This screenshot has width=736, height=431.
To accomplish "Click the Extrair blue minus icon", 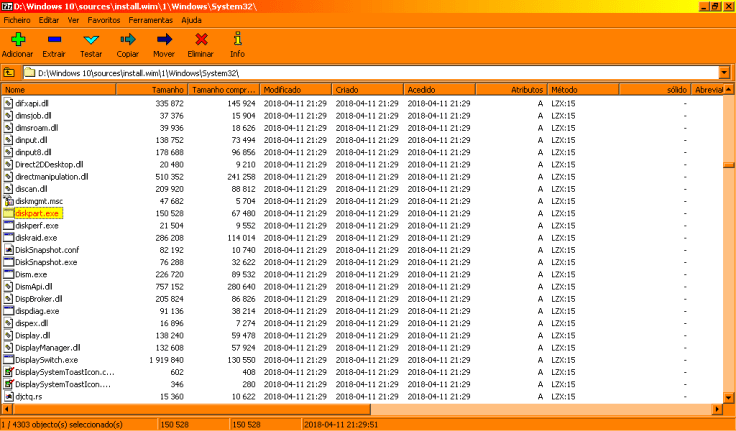I will pos(54,39).
